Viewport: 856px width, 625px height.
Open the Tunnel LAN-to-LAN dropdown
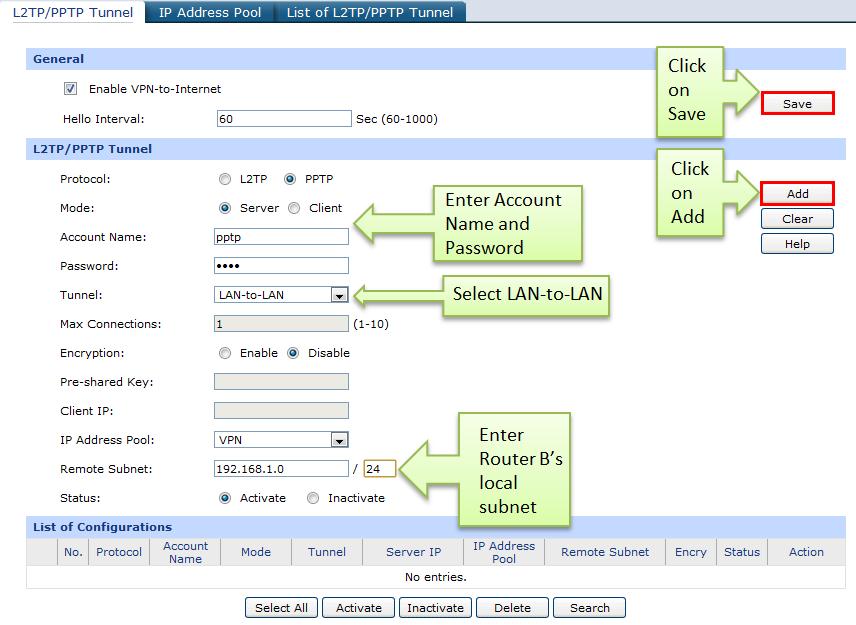[x=339, y=295]
